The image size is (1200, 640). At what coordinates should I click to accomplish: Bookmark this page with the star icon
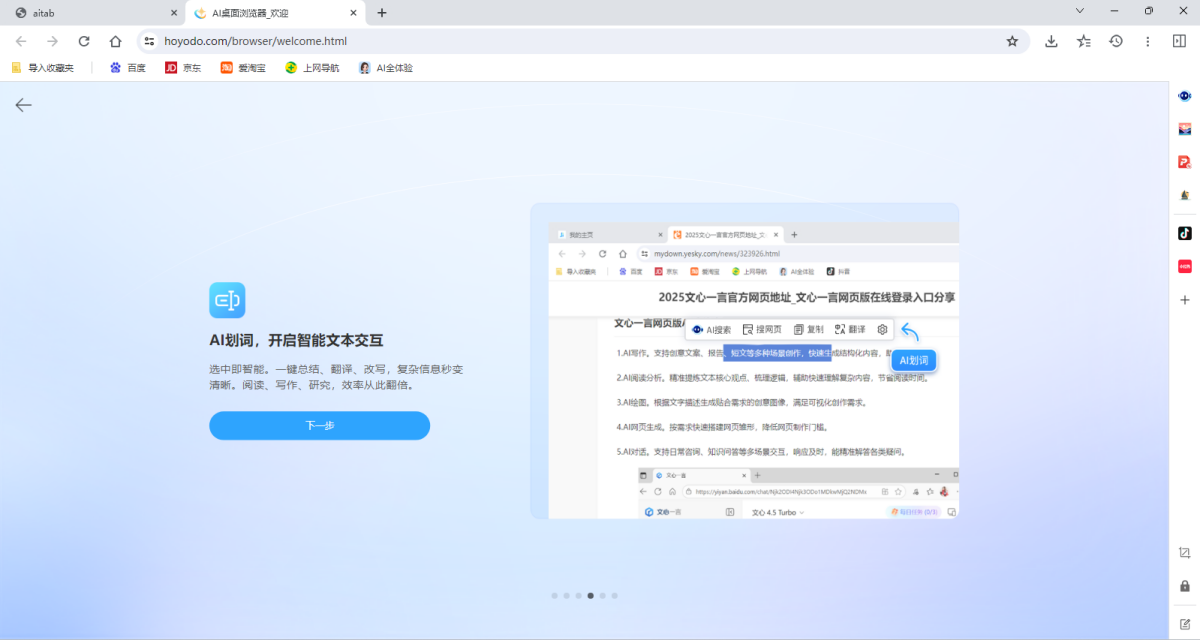(1012, 41)
